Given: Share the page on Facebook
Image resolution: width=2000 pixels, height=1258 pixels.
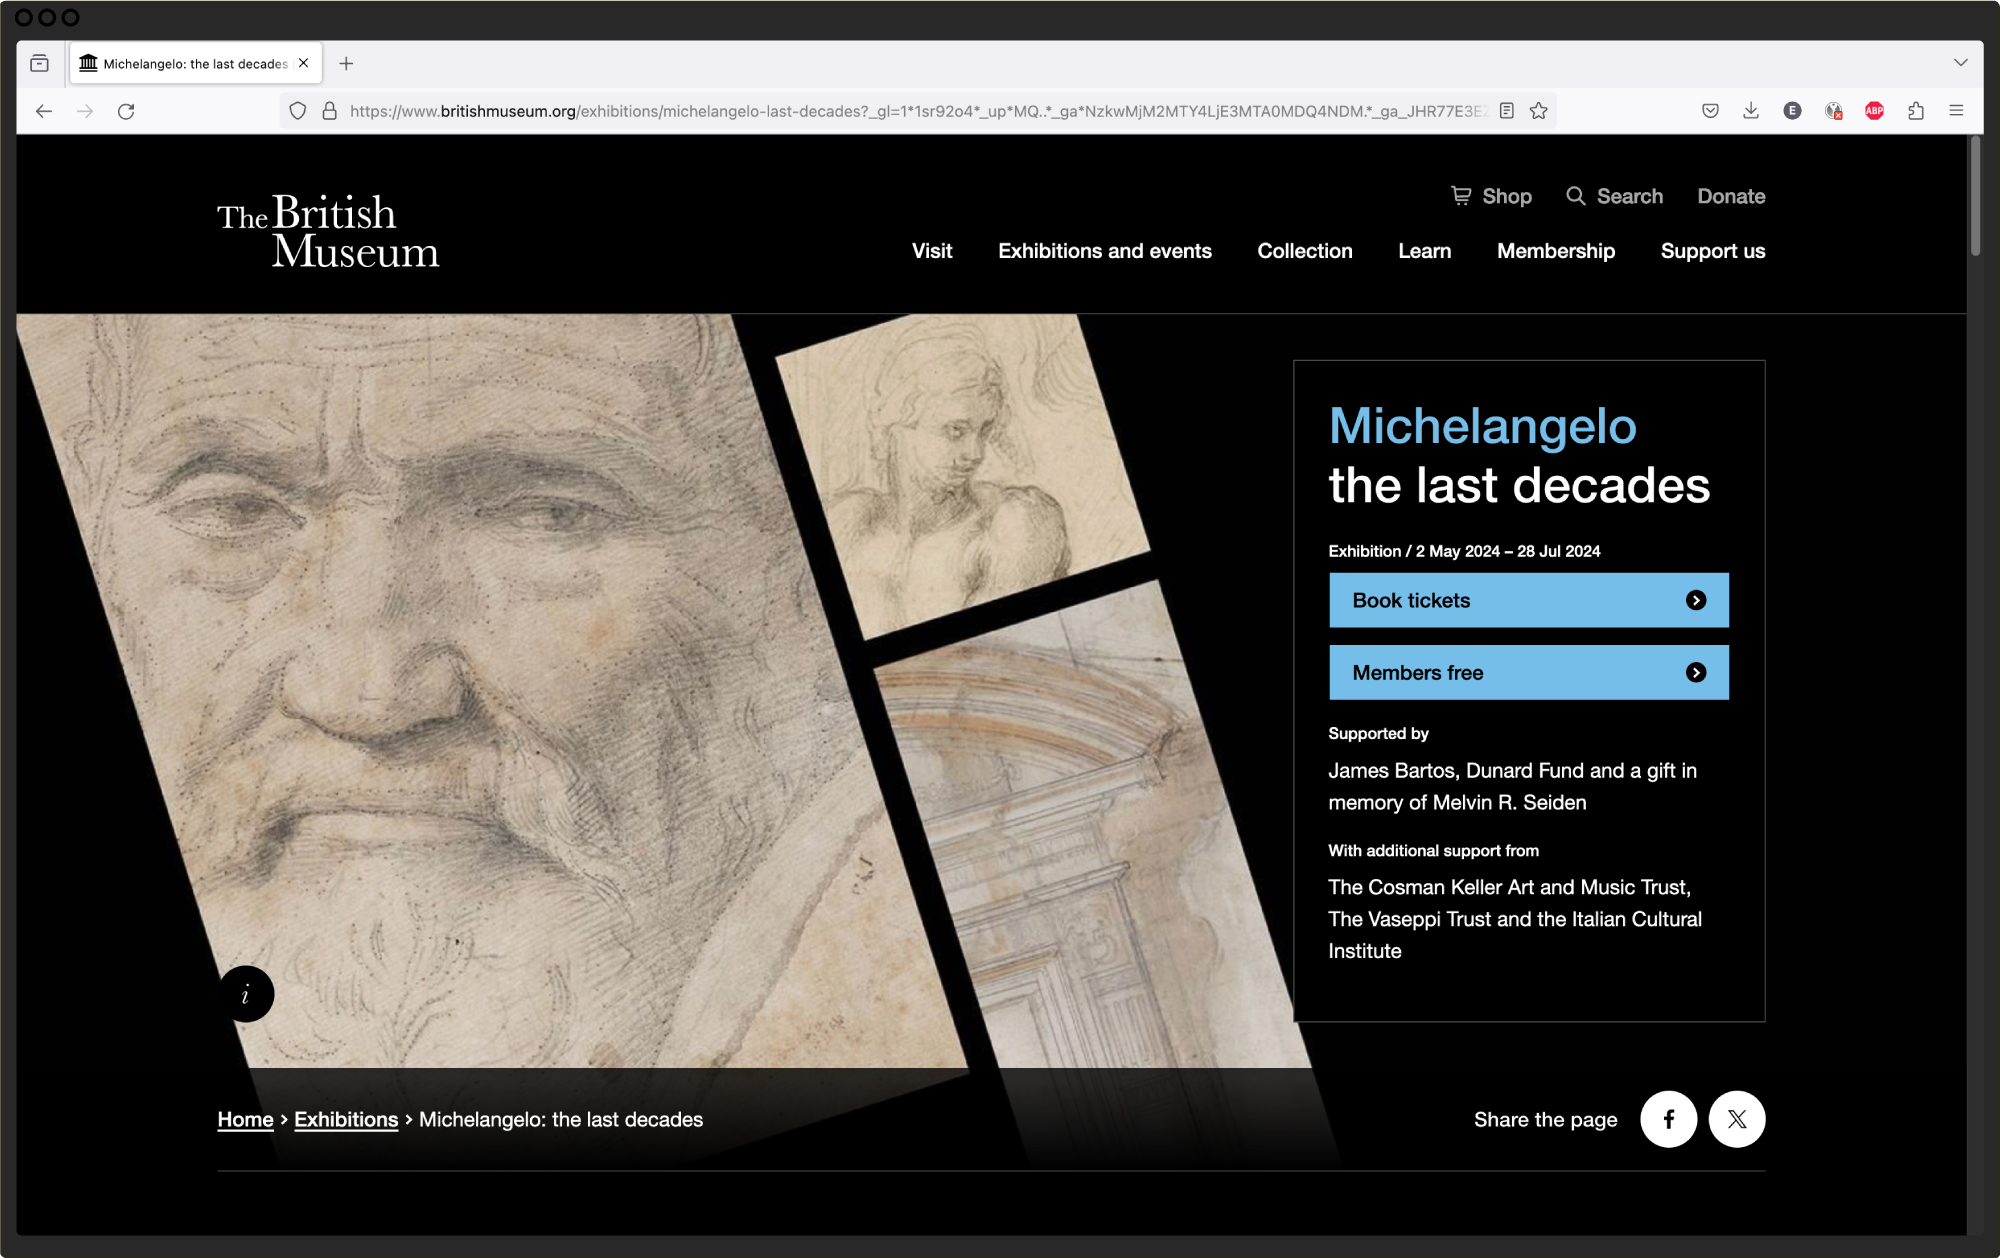Looking at the screenshot, I should coord(1668,1119).
